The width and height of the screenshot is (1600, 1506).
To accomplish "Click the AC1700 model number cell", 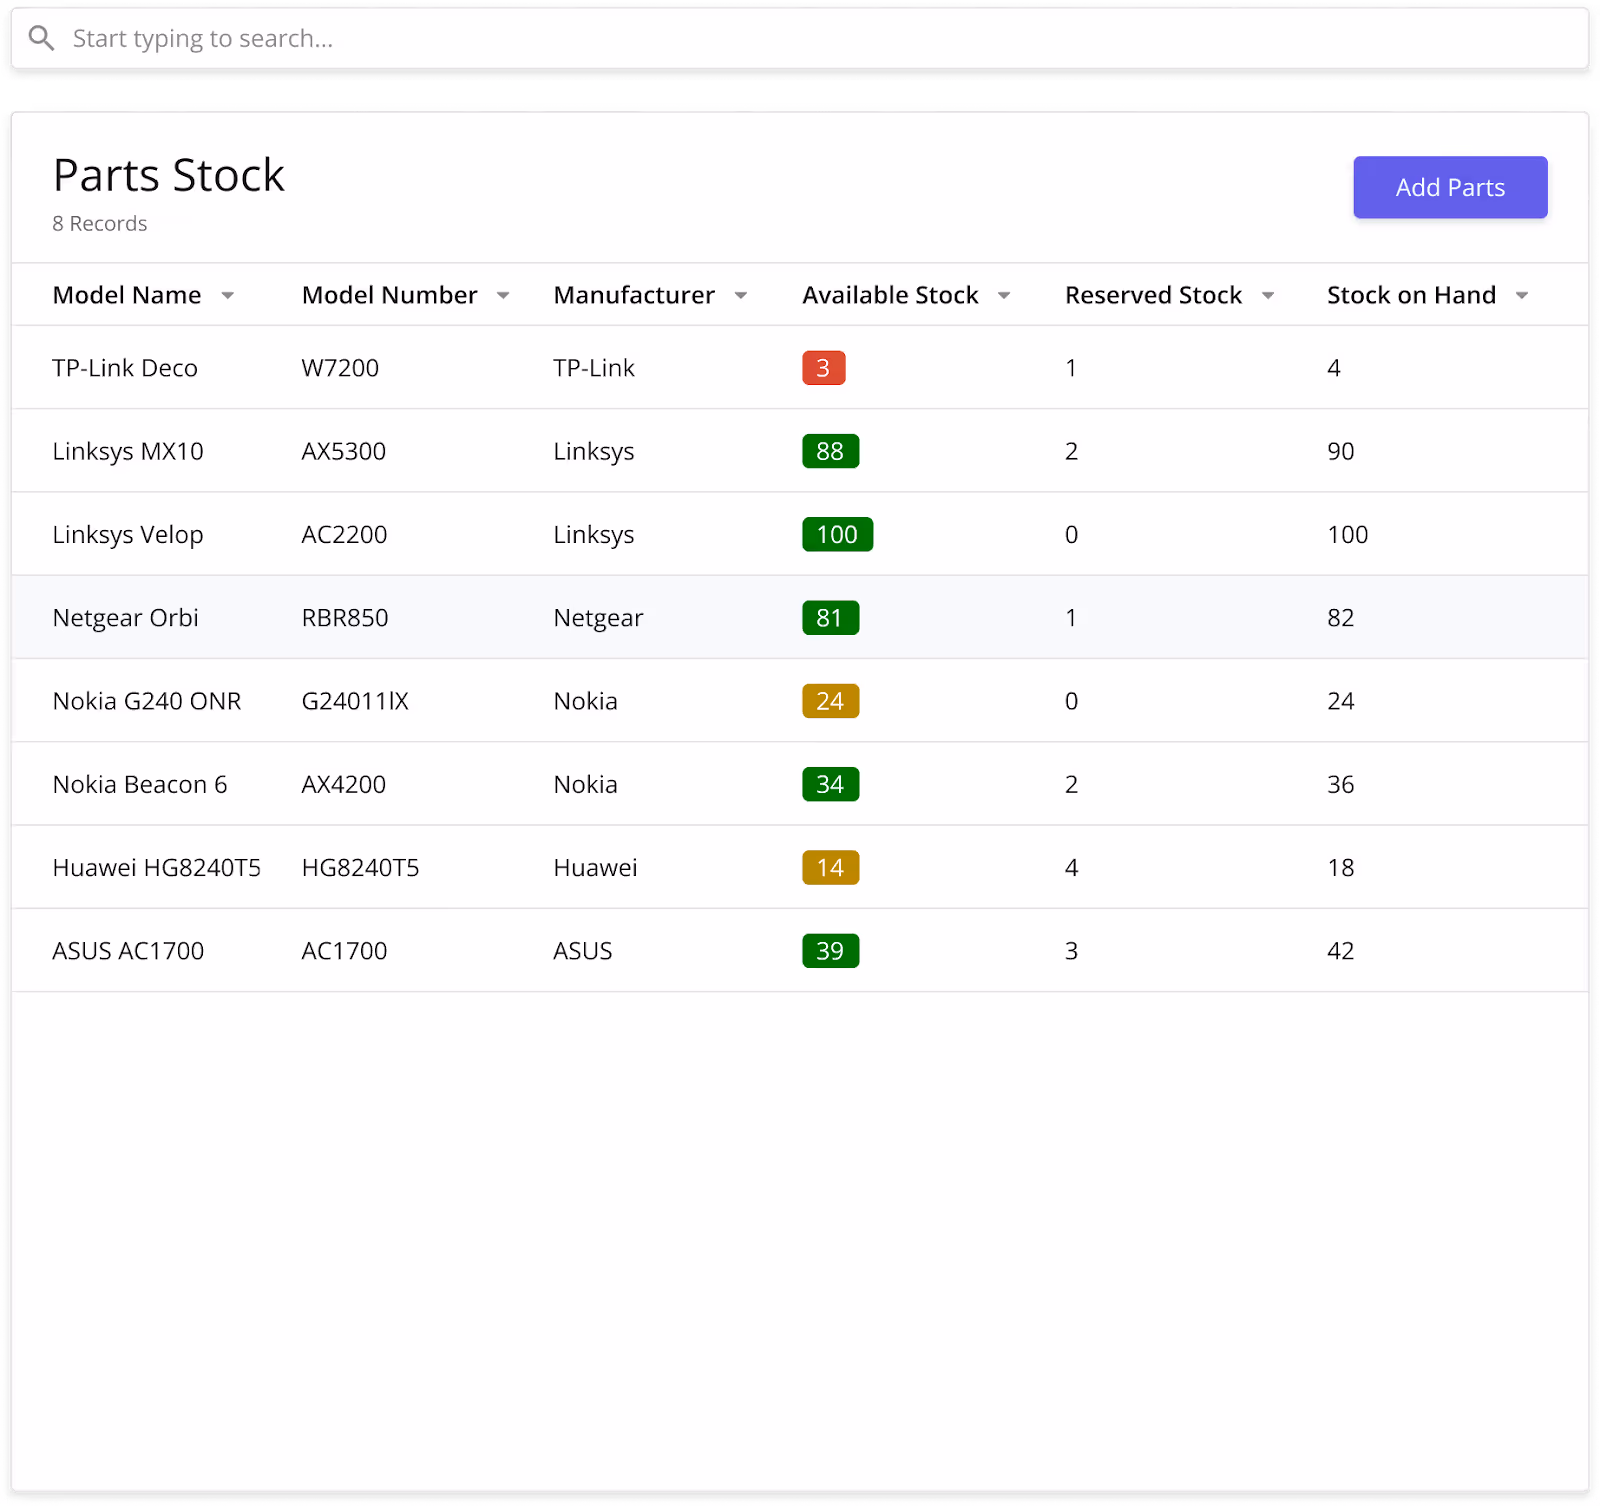I will (344, 951).
